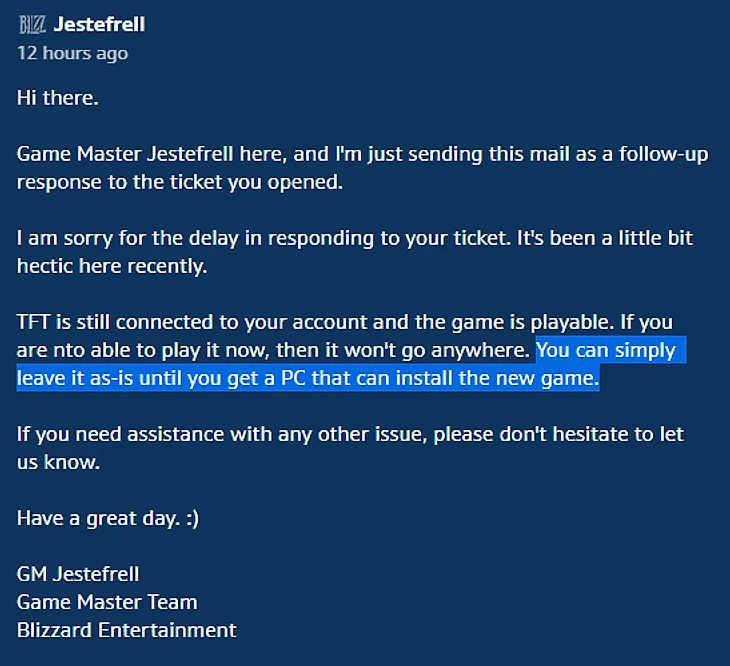Viewport: 730px width, 666px height.
Task: Click the "hectic here recently." line
Action: pos(112,266)
